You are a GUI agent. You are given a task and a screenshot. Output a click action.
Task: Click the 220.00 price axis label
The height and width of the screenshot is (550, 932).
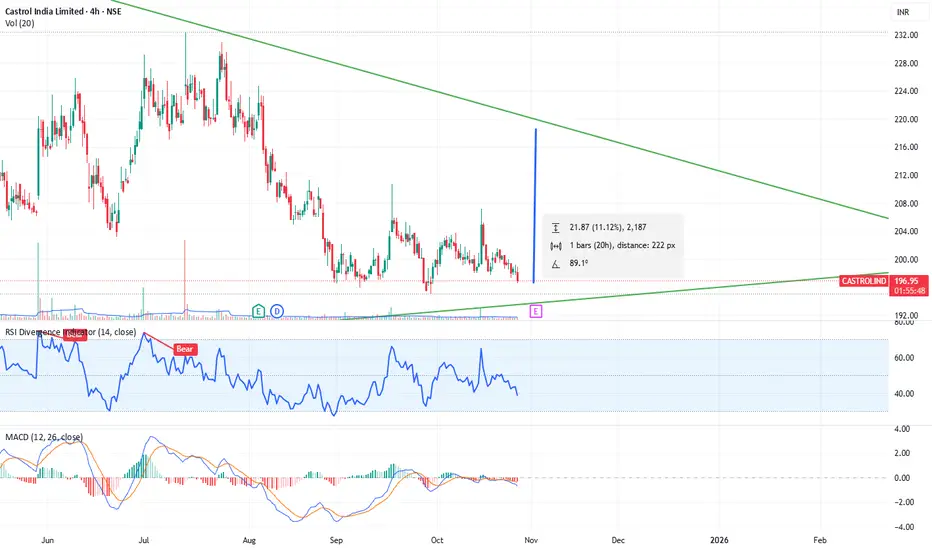906,119
